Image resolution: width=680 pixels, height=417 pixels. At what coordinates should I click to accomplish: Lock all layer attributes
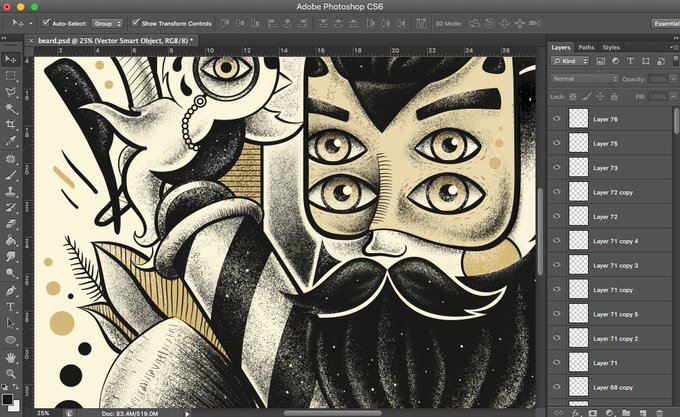(614, 97)
